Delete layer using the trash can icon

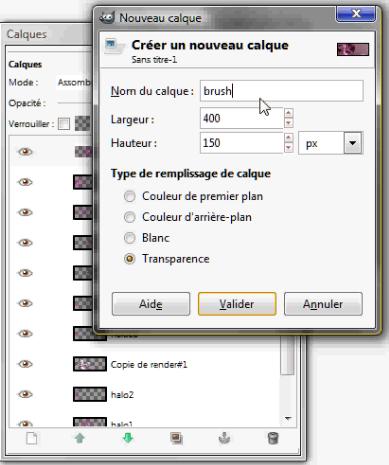(273, 438)
